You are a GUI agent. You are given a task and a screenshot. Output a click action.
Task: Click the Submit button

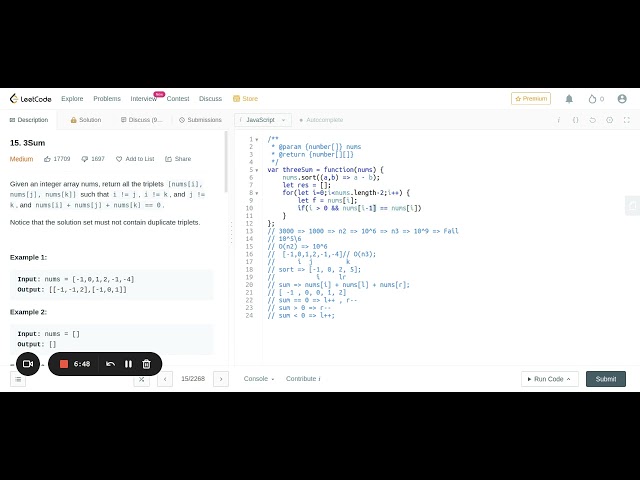pyautogui.click(x=606, y=379)
